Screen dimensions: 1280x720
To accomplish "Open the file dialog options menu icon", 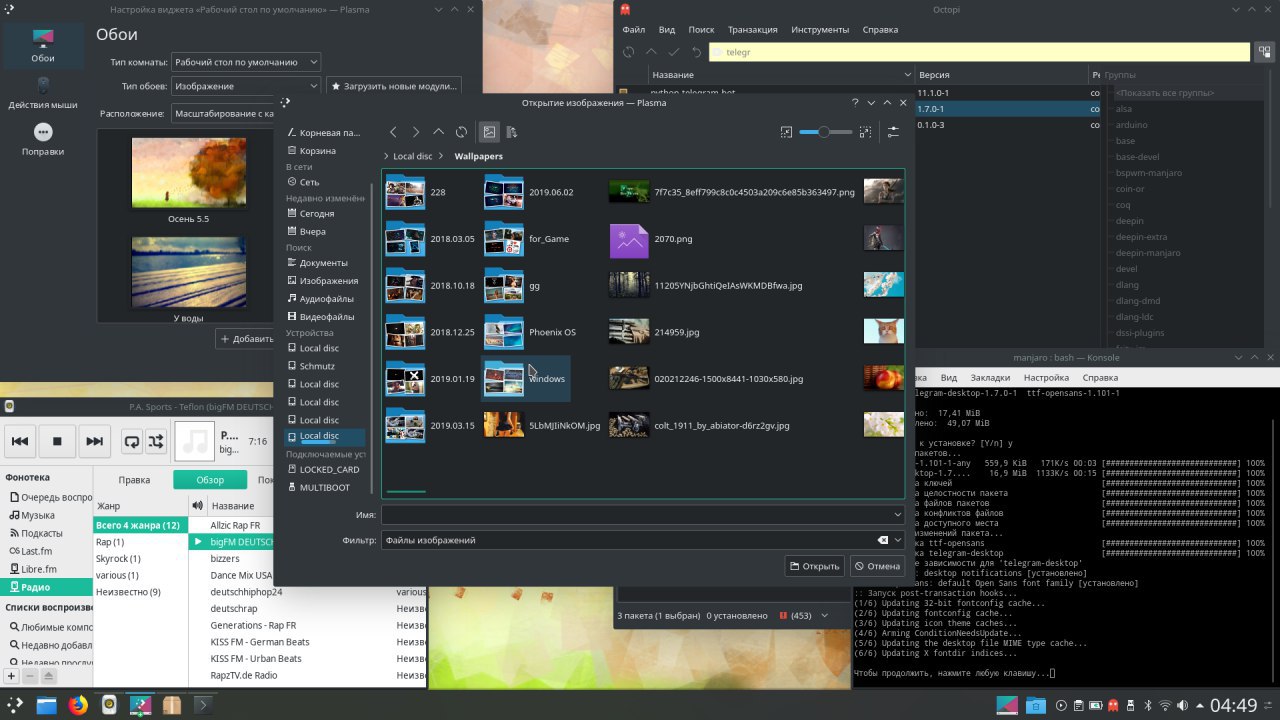I will [893, 132].
